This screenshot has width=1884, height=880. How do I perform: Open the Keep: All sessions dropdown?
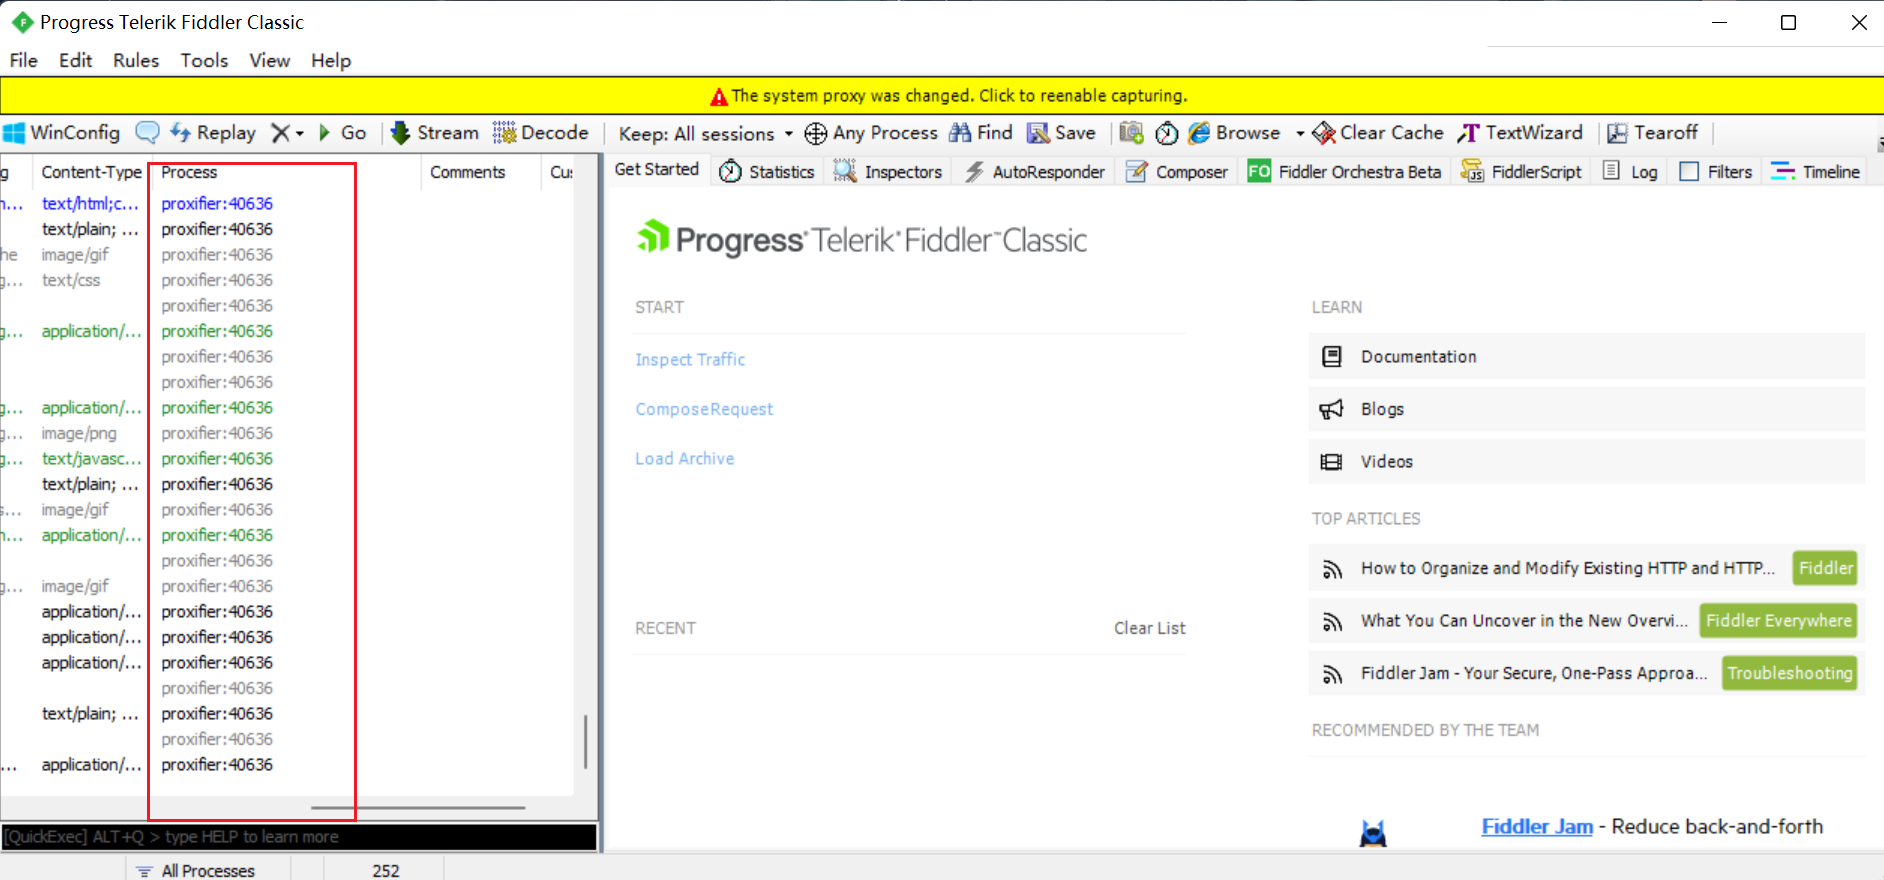click(x=705, y=134)
